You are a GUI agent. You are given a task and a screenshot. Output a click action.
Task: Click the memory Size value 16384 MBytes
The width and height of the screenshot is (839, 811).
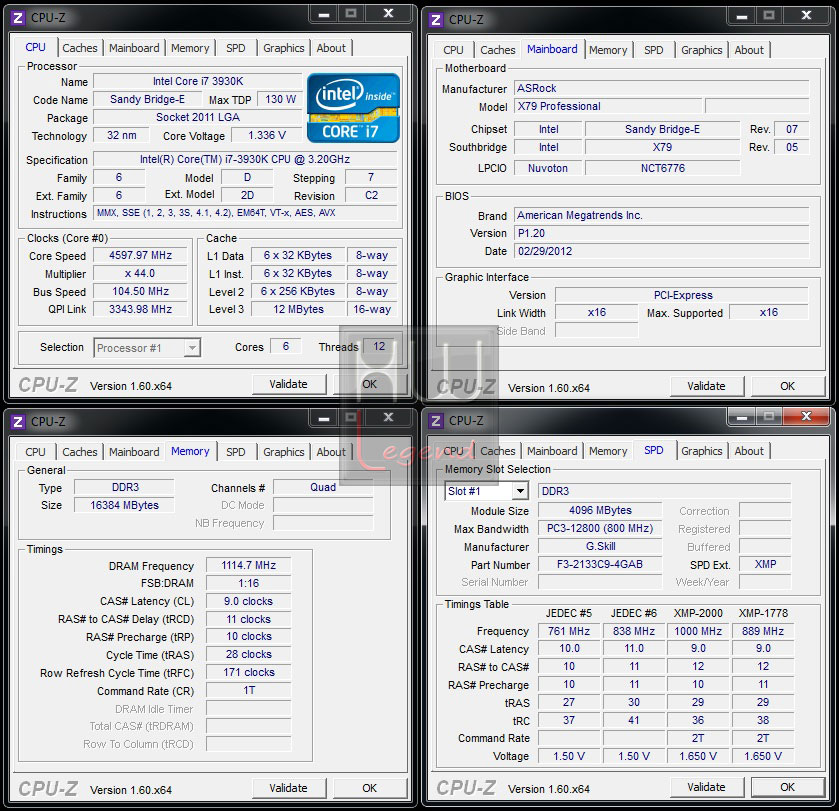click(124, 505)
